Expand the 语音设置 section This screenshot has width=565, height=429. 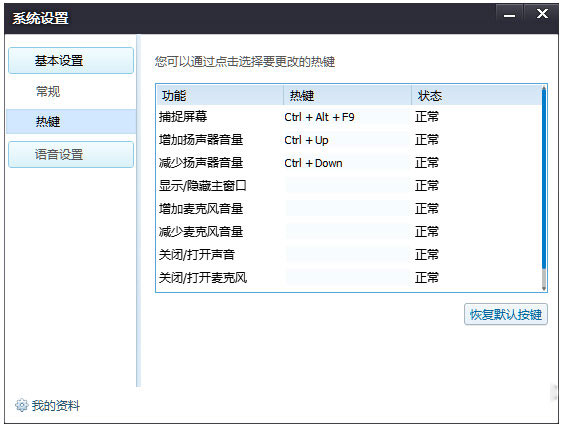tap(71, 155)
